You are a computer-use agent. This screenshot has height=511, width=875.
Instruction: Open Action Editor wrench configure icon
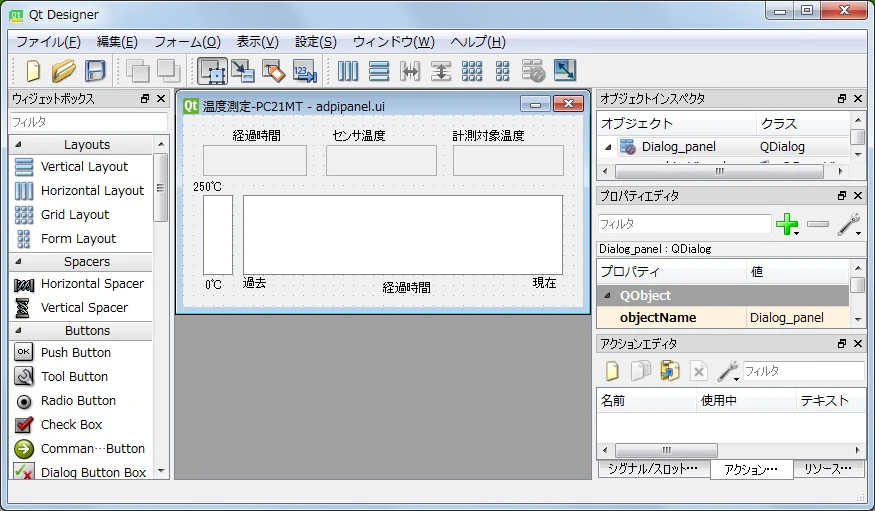click(728, 370)
